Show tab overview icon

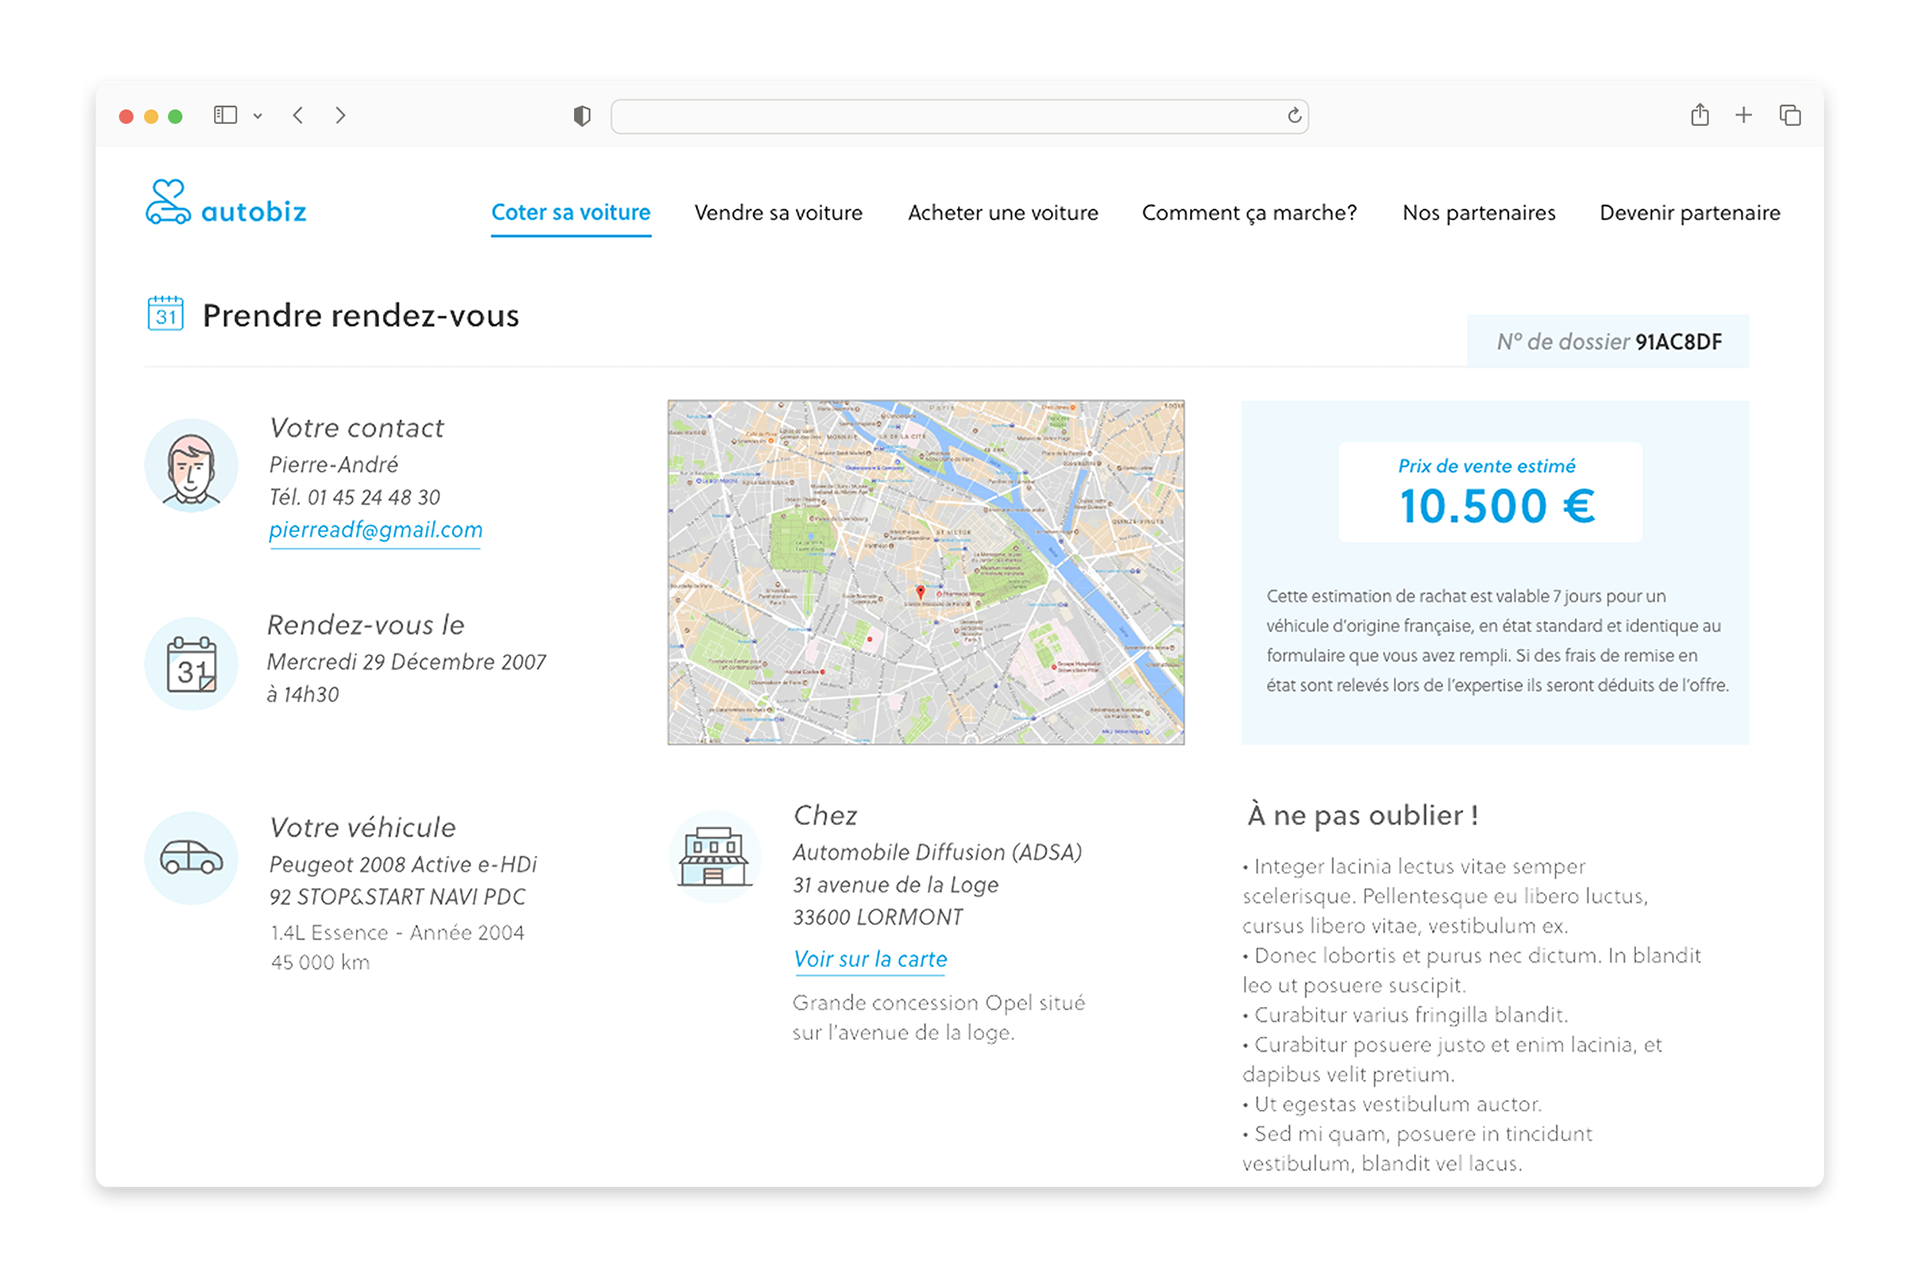coord(1790,115)
